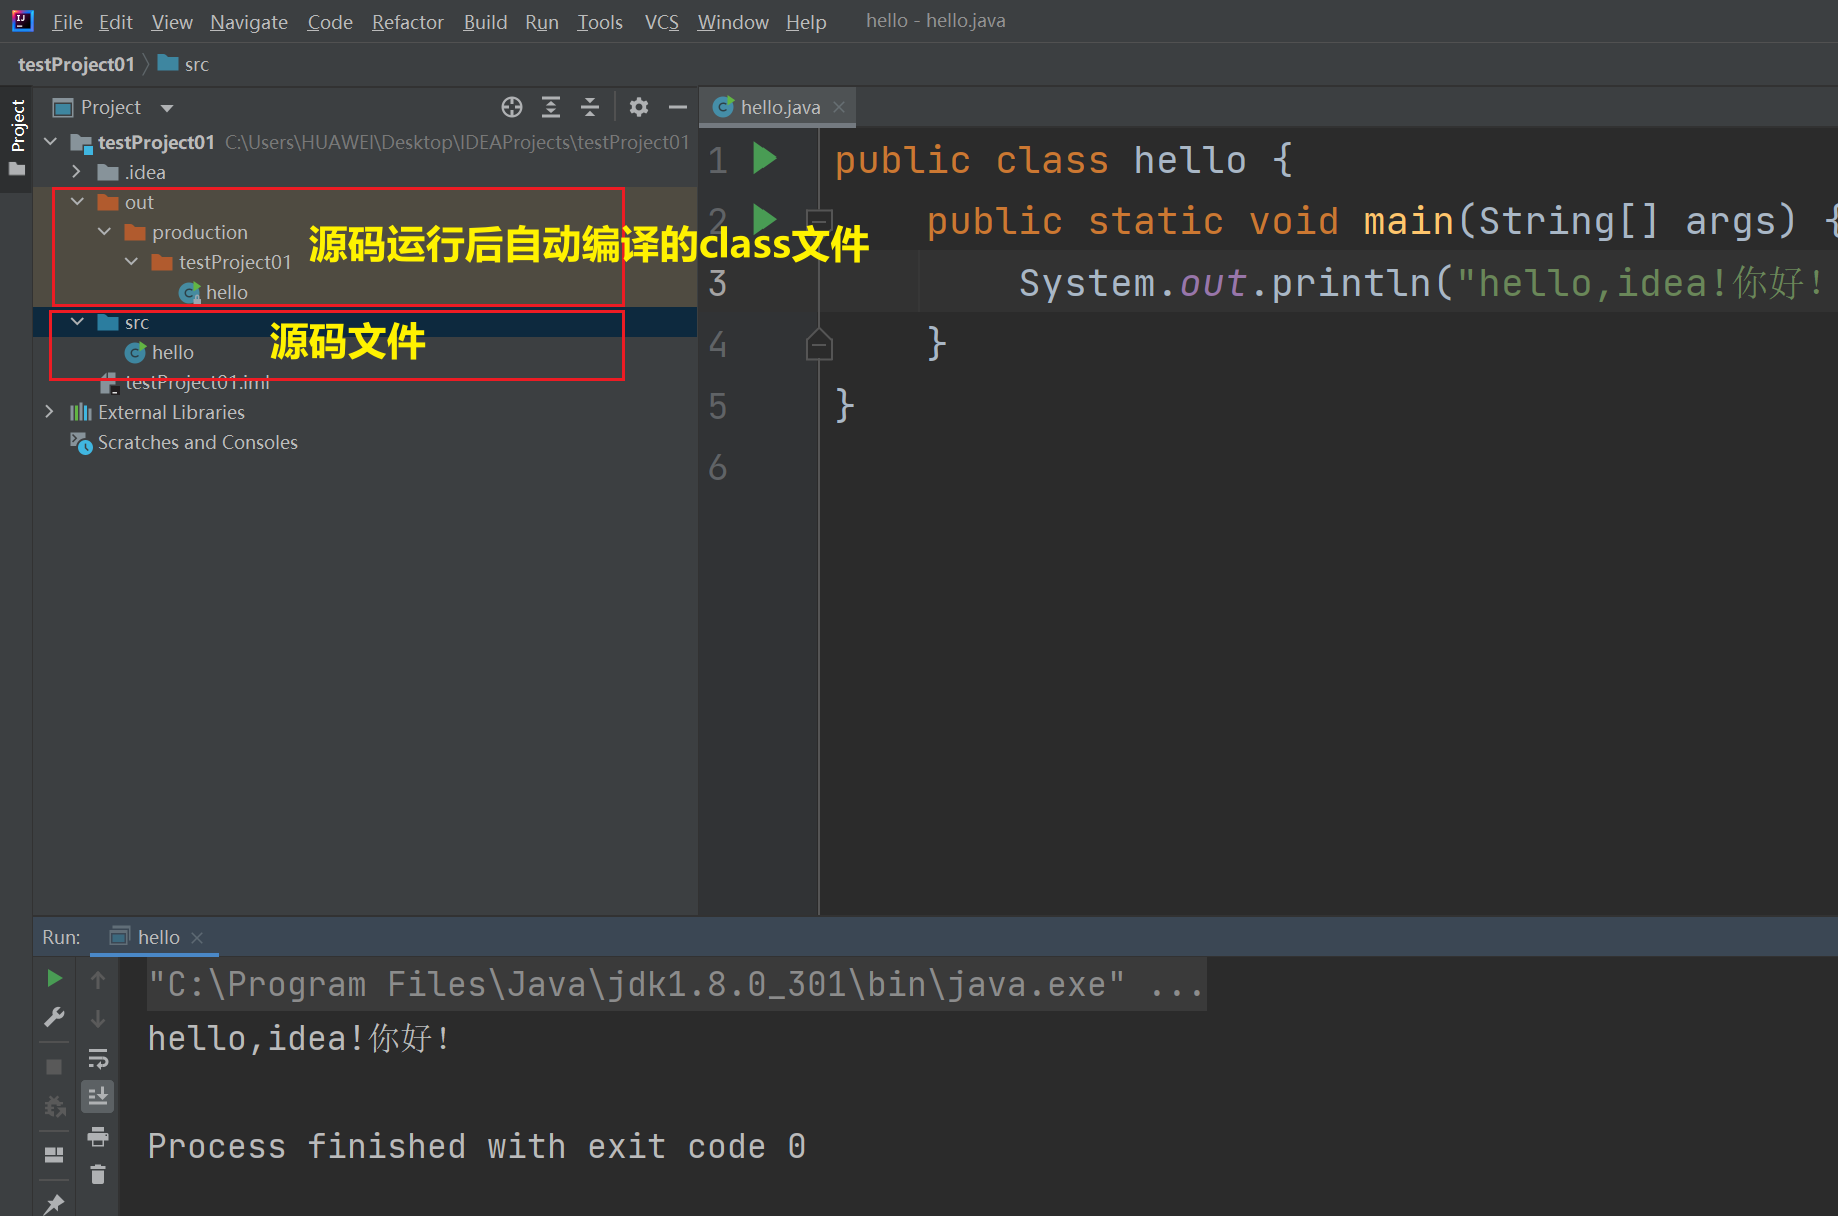
Task: Open the VCS menu
Action: 661,22
